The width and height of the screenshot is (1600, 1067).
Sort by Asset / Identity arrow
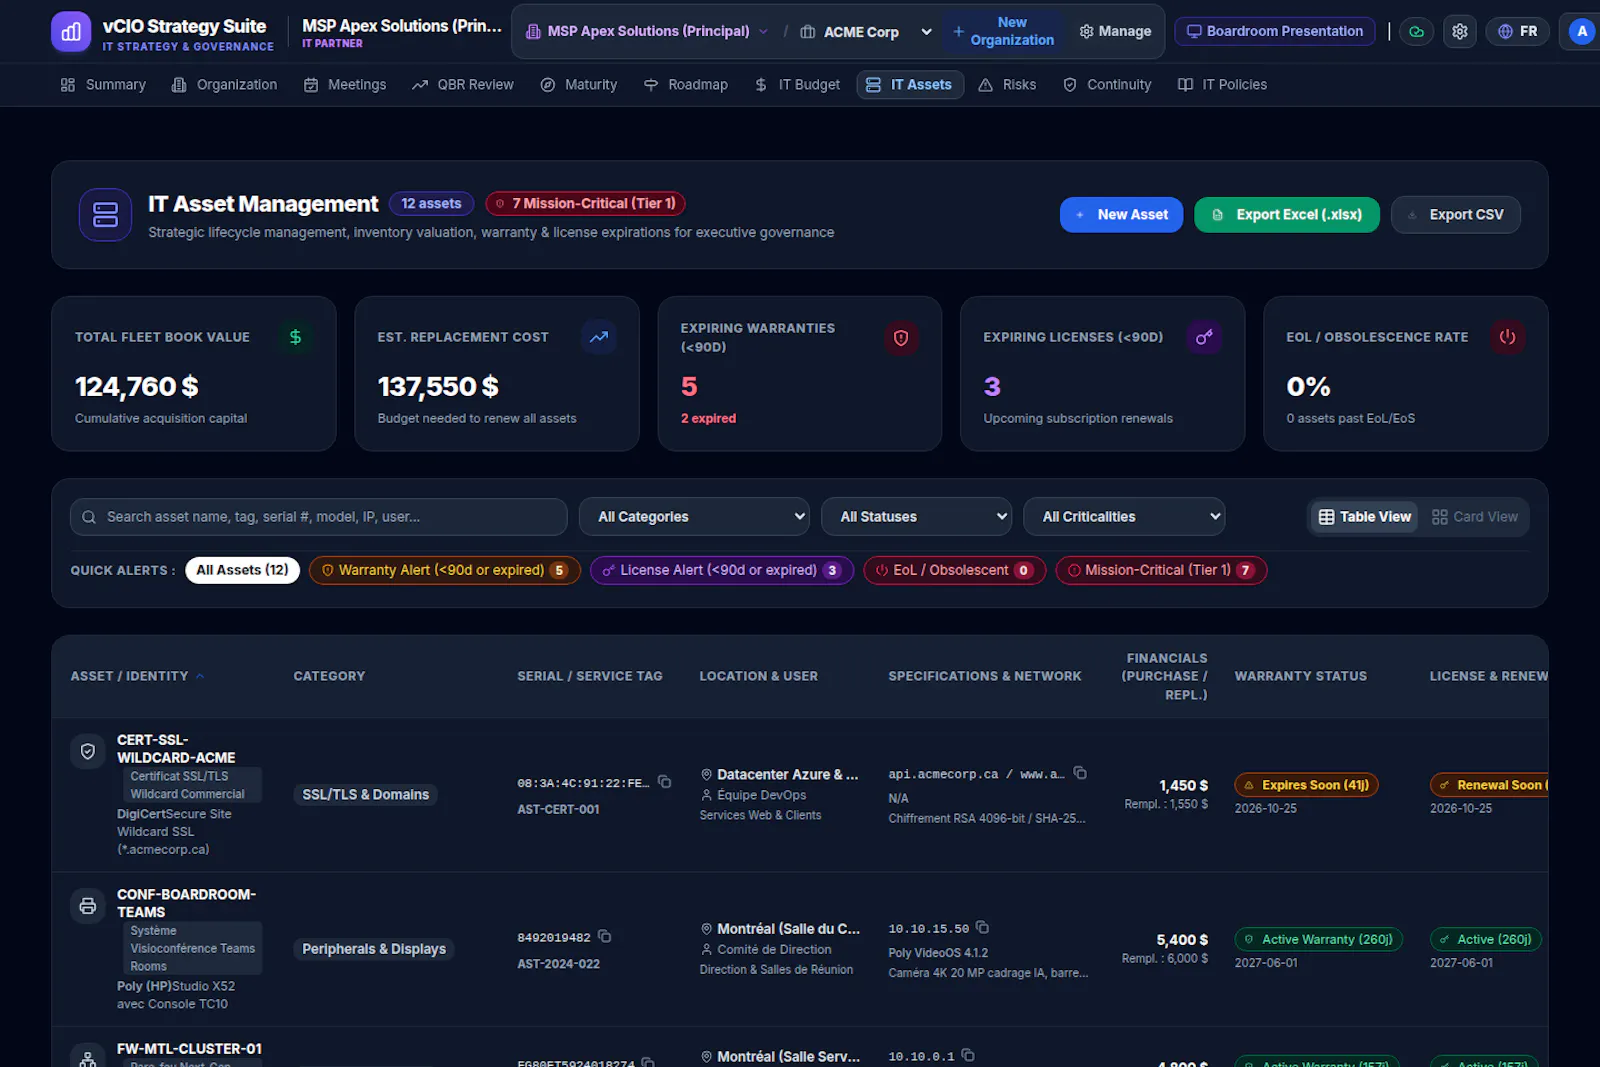(200, 677)
